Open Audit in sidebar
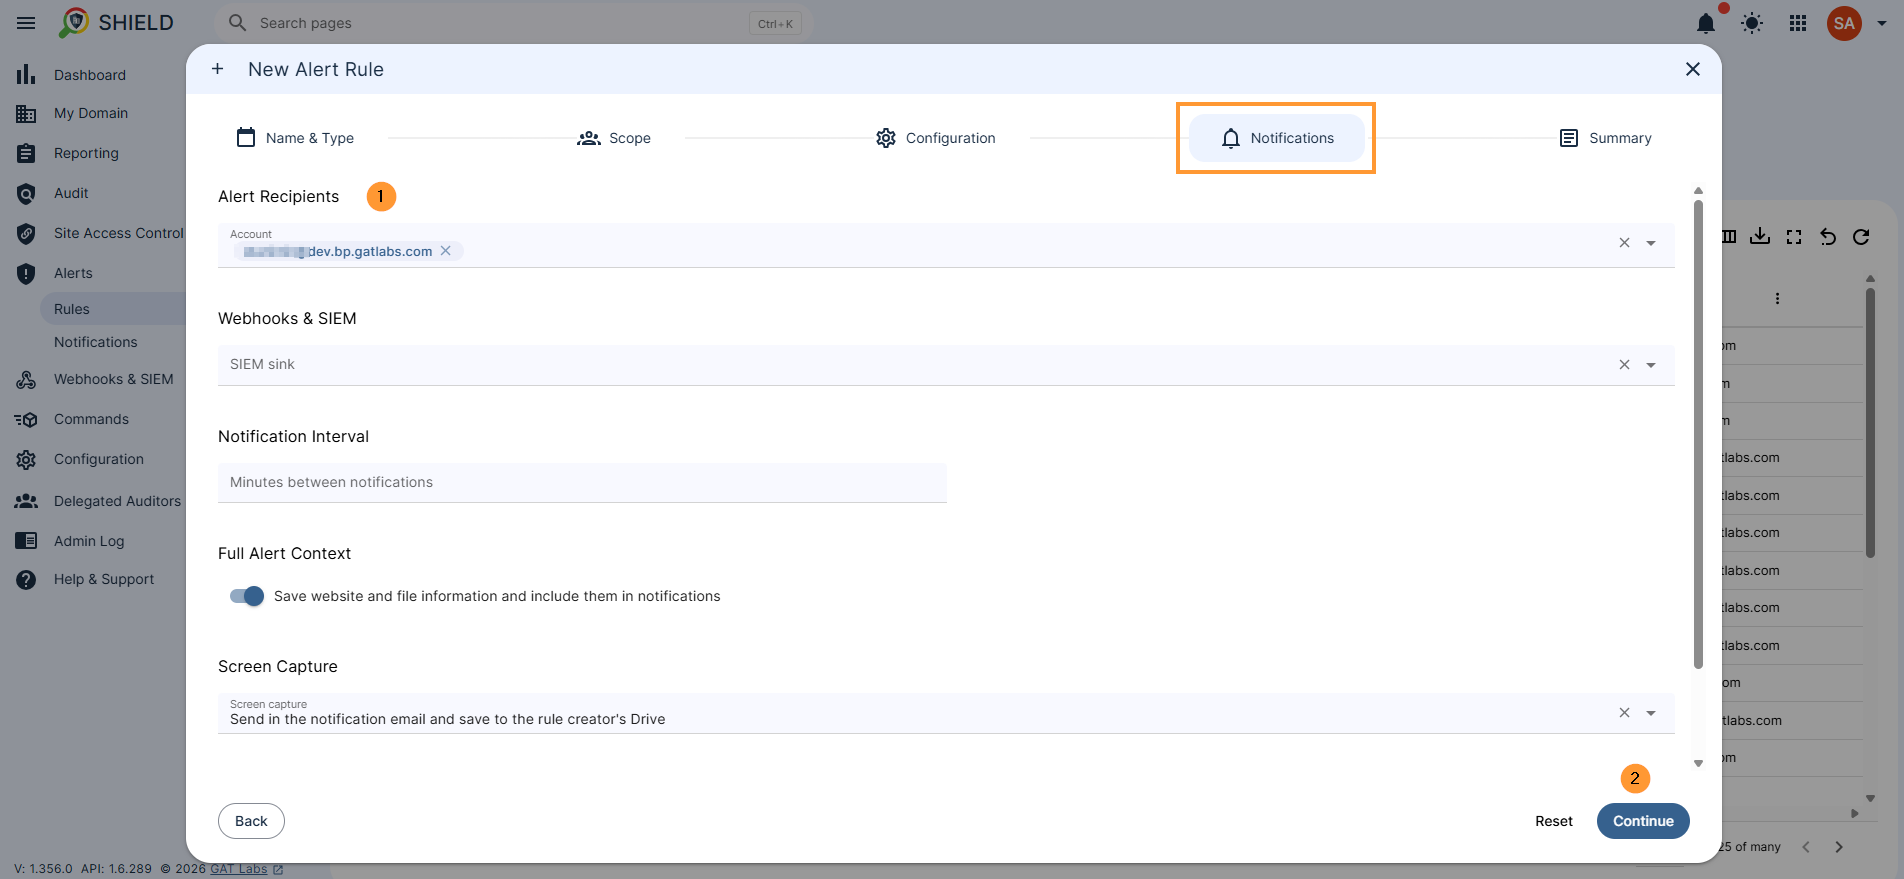Screen dimensions: 1904x879 click(x=71, y=193)
